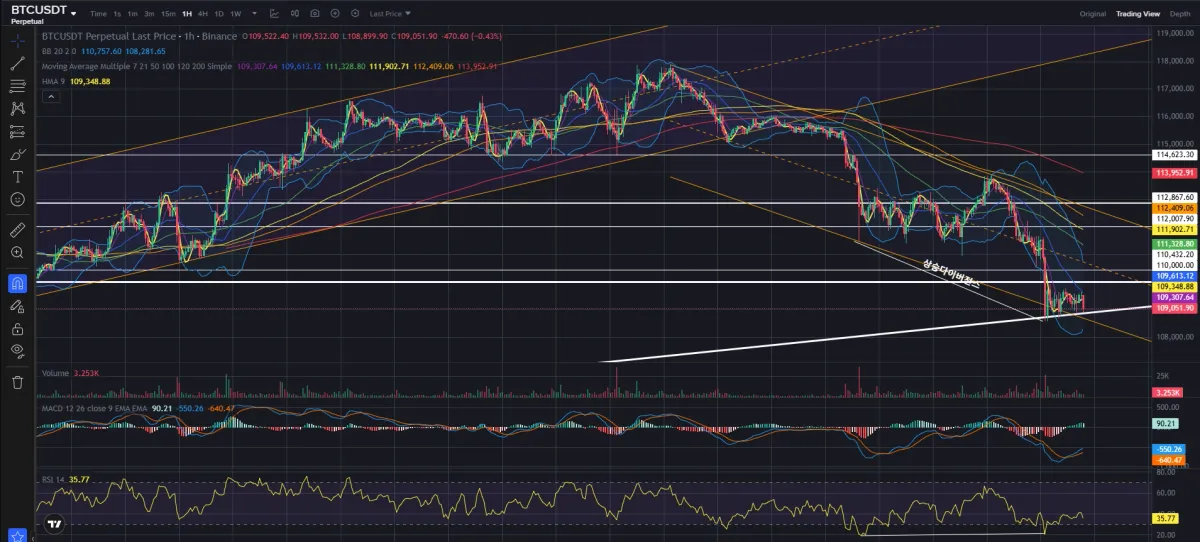Select the ruler measure tool

click(17, 227)
